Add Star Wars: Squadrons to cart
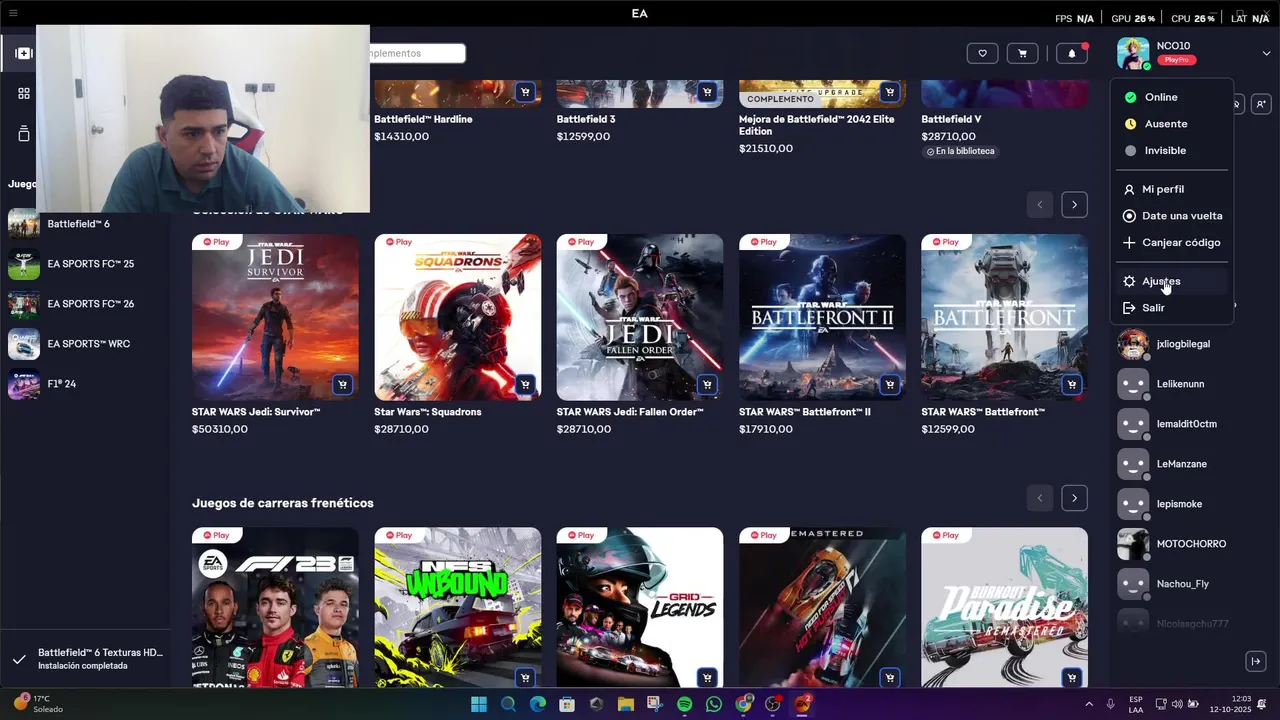The image size is (1280, 720). pyautogui.click(x=525, y=385)
